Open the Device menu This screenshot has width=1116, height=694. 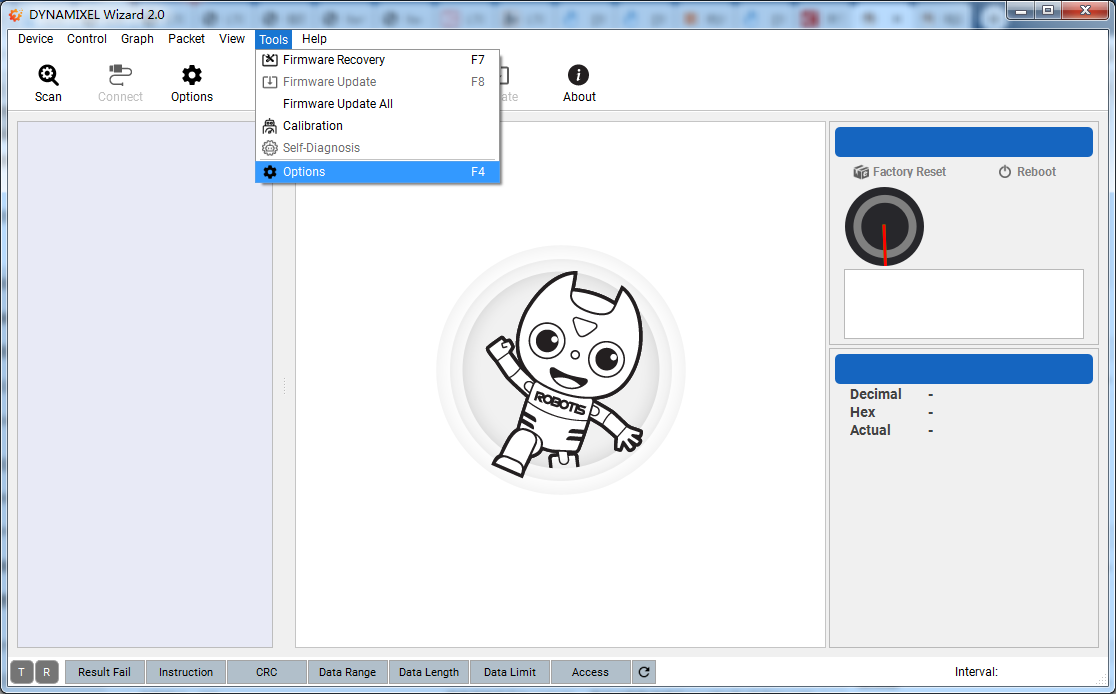click(36, 39)
